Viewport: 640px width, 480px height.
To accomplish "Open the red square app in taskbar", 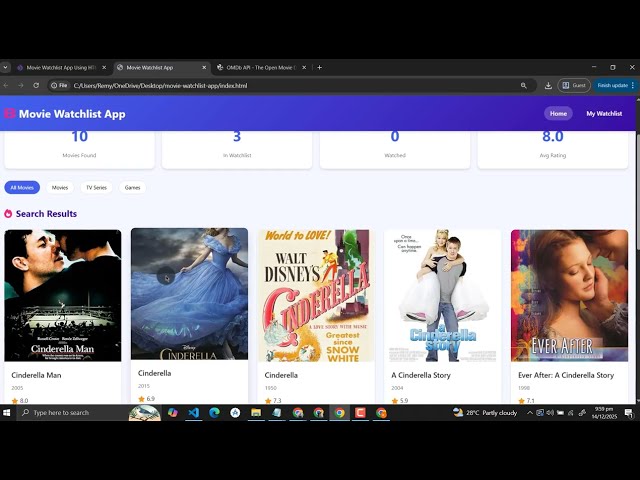I will pos(360,413).
